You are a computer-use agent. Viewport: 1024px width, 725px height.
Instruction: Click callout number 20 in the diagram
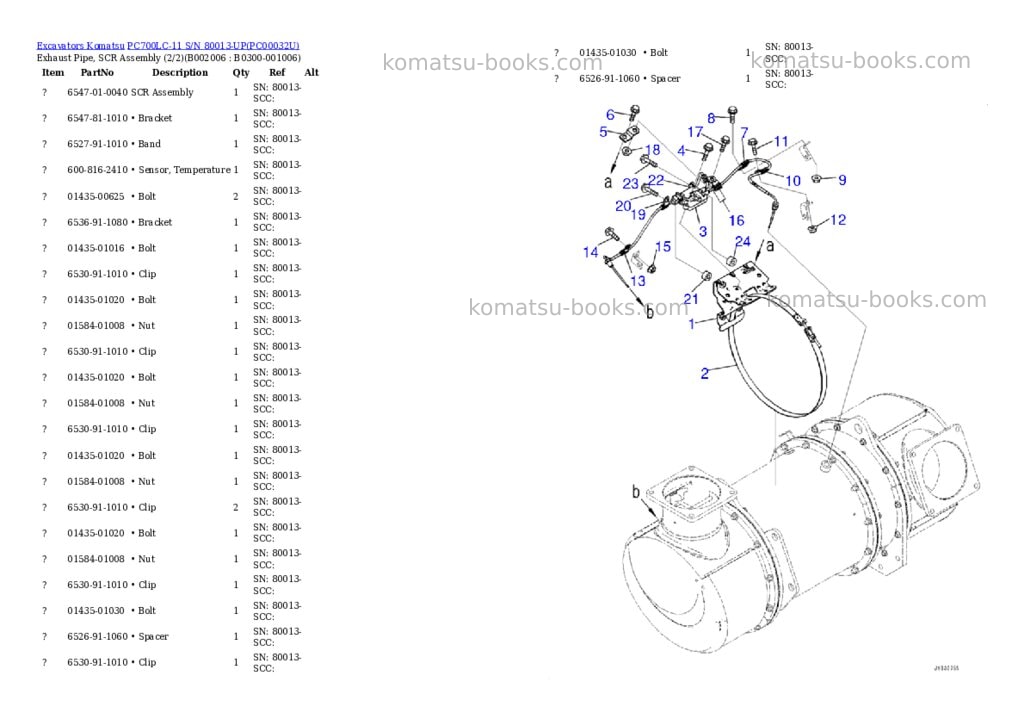[x=623, y=206]
